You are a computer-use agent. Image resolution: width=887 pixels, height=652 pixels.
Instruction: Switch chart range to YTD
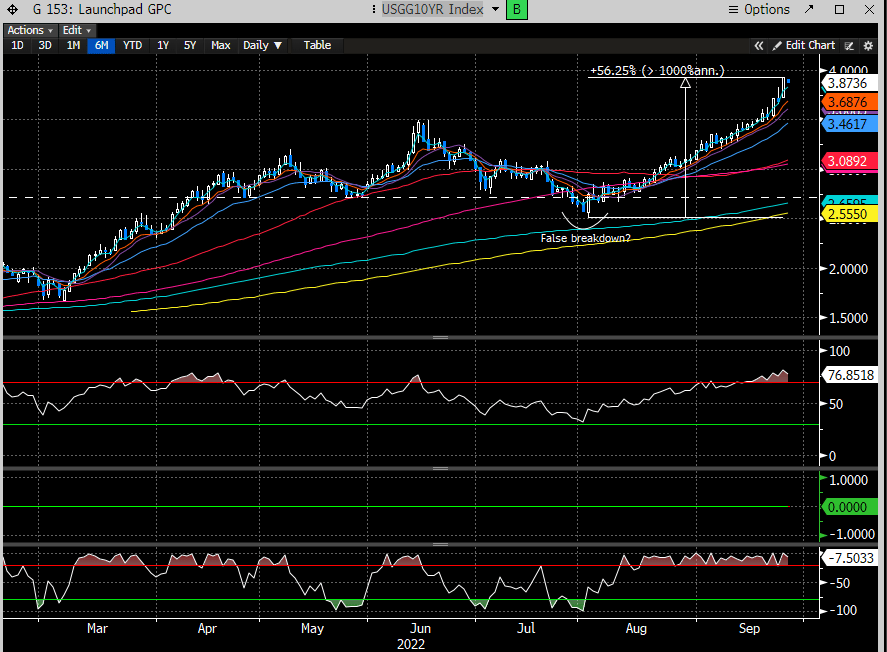132,45
